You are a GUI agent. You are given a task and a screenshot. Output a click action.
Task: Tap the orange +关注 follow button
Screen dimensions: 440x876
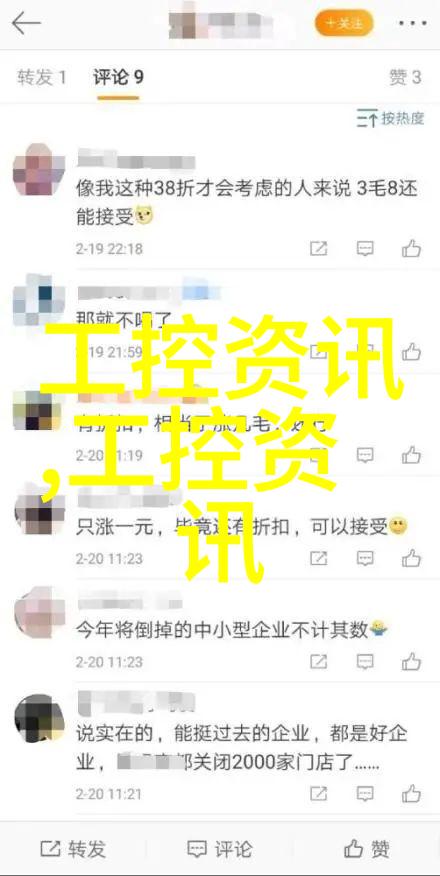pyautogui.click(x=344, y=23)
